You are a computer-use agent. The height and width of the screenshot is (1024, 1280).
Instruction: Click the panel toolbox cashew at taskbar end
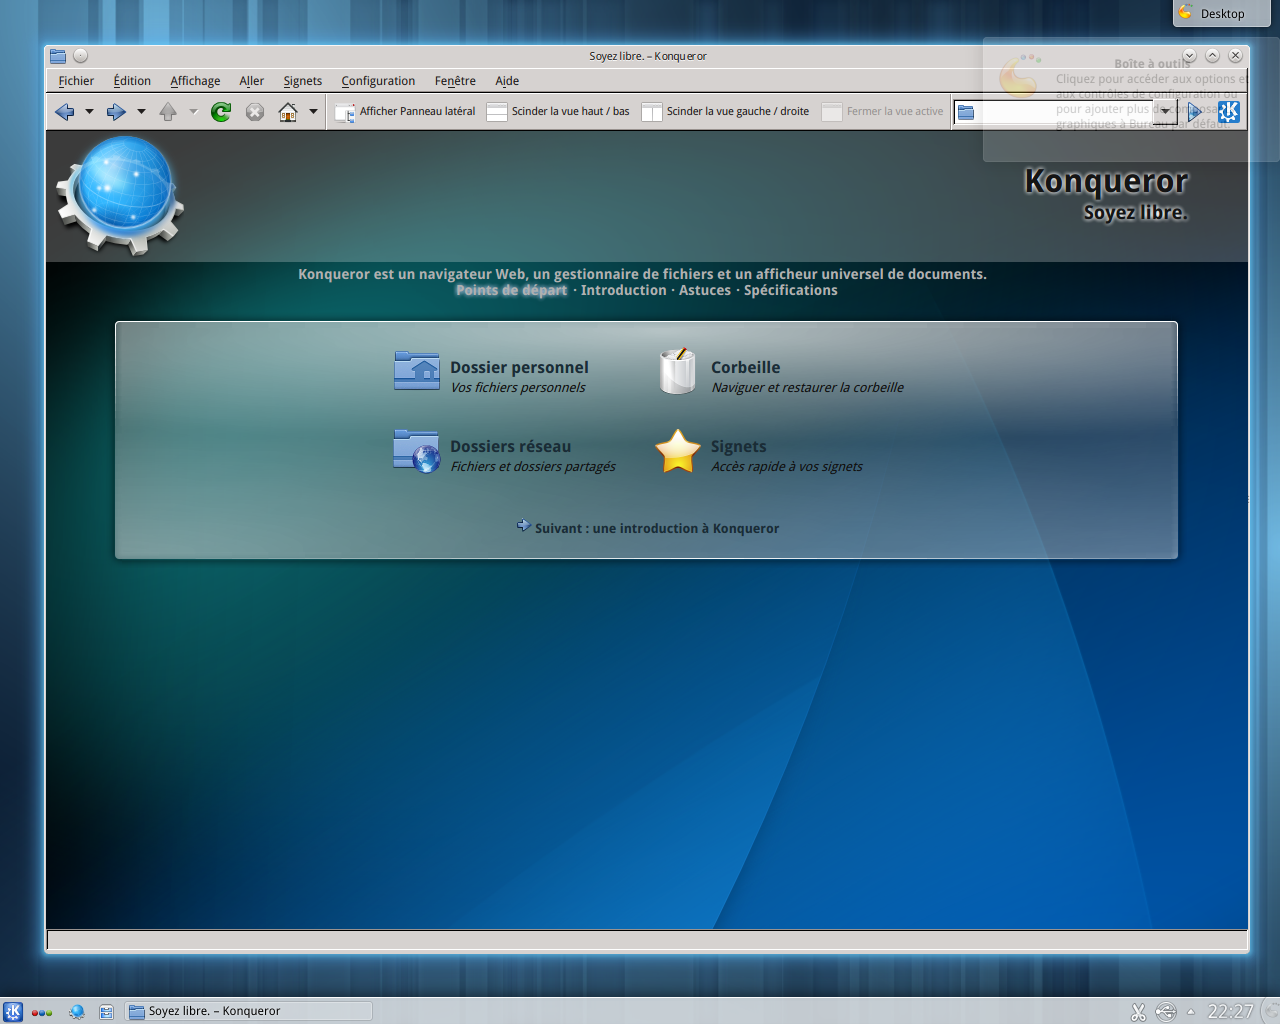click(1270, 1011)
